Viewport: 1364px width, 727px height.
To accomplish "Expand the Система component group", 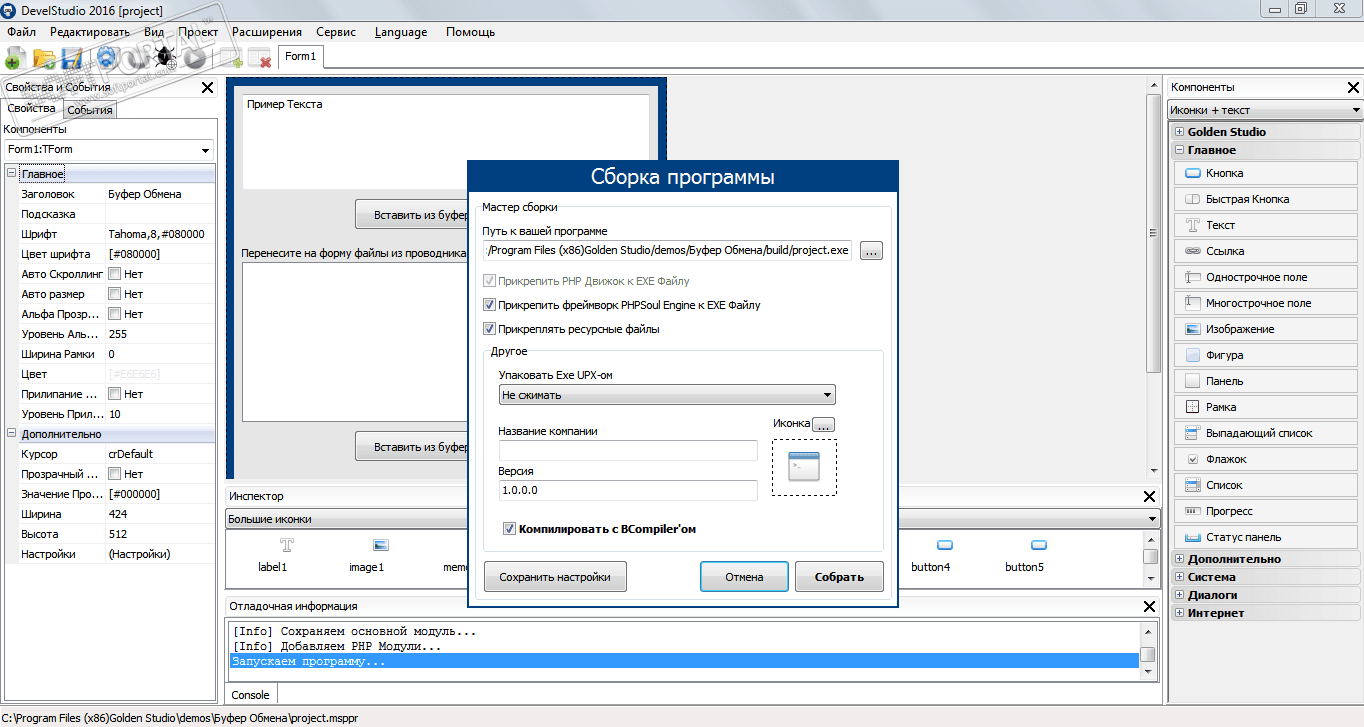I will tap(1180, 577).
